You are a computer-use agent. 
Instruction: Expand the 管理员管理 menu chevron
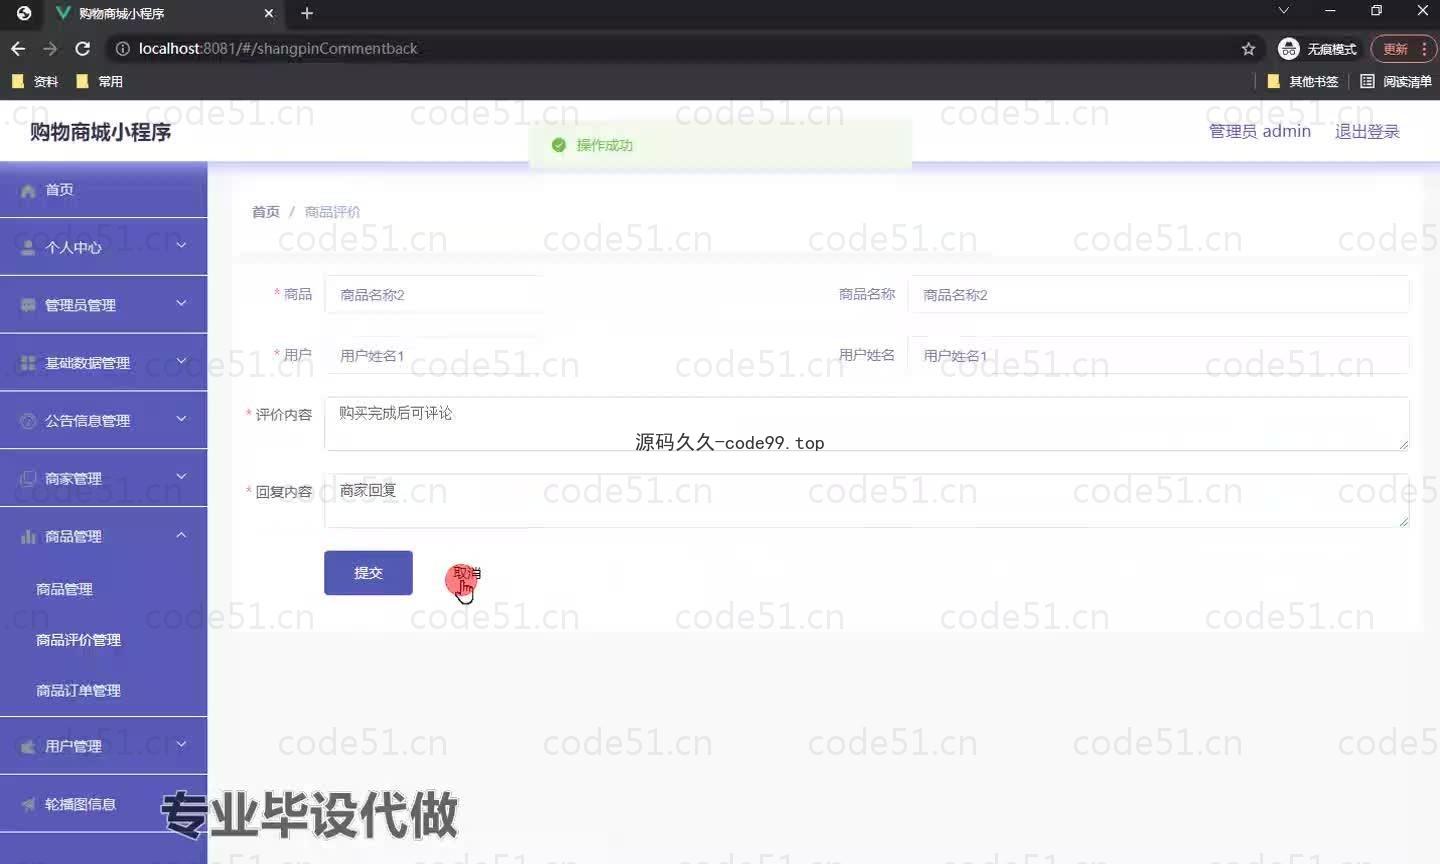click(181, 303)
